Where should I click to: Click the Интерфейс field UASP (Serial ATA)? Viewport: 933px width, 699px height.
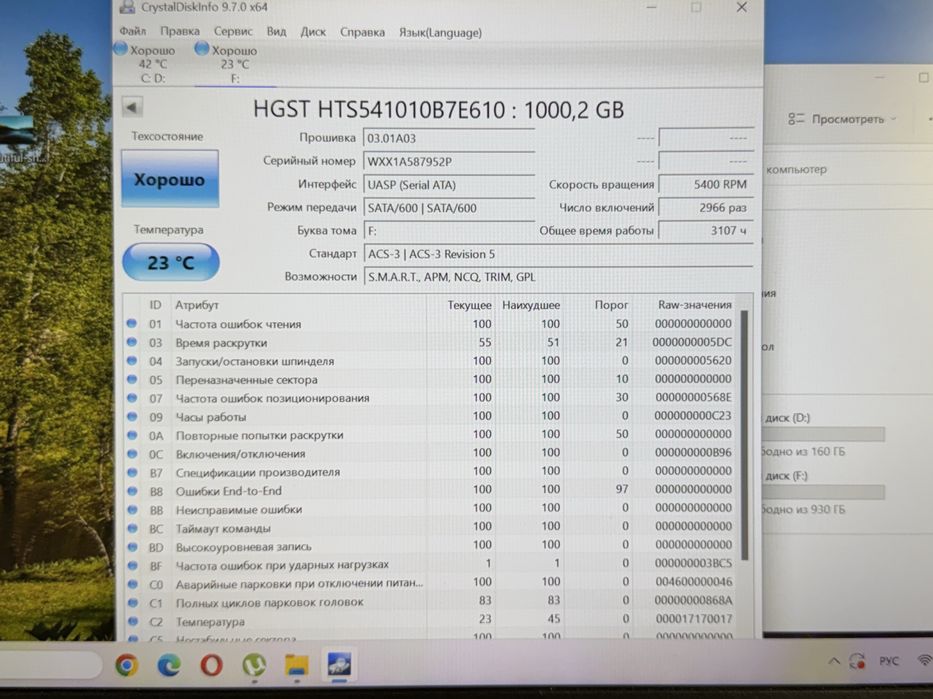pos(449,184)
